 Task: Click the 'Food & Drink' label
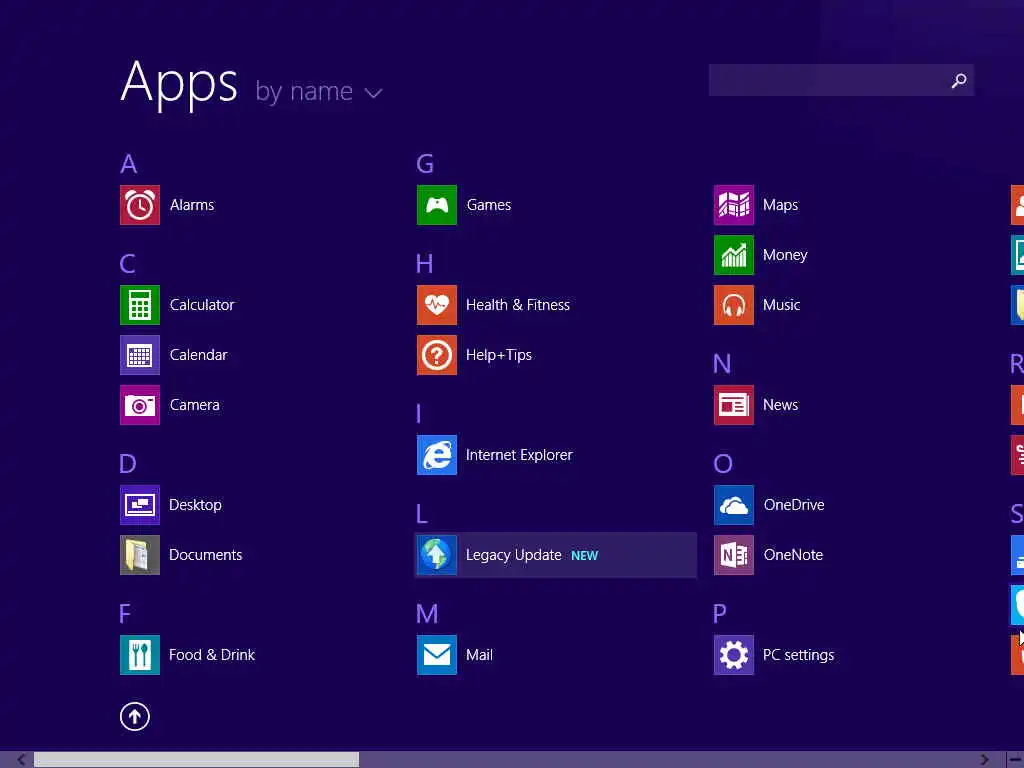tap(212, 655)
